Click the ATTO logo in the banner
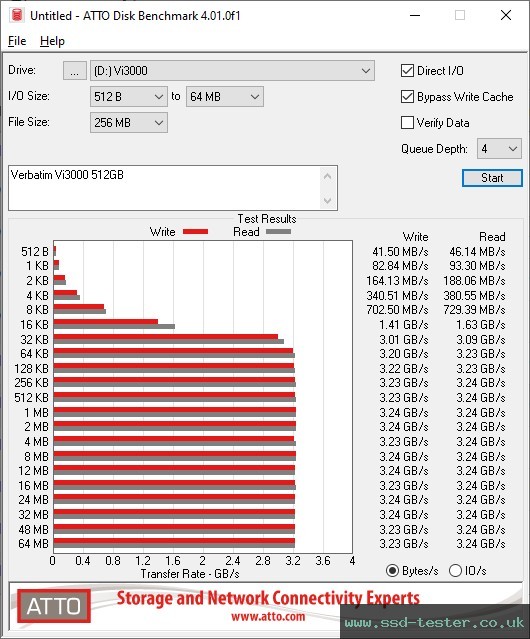The width and height of the screenshot is (530, 639). [x=54, y=606]
